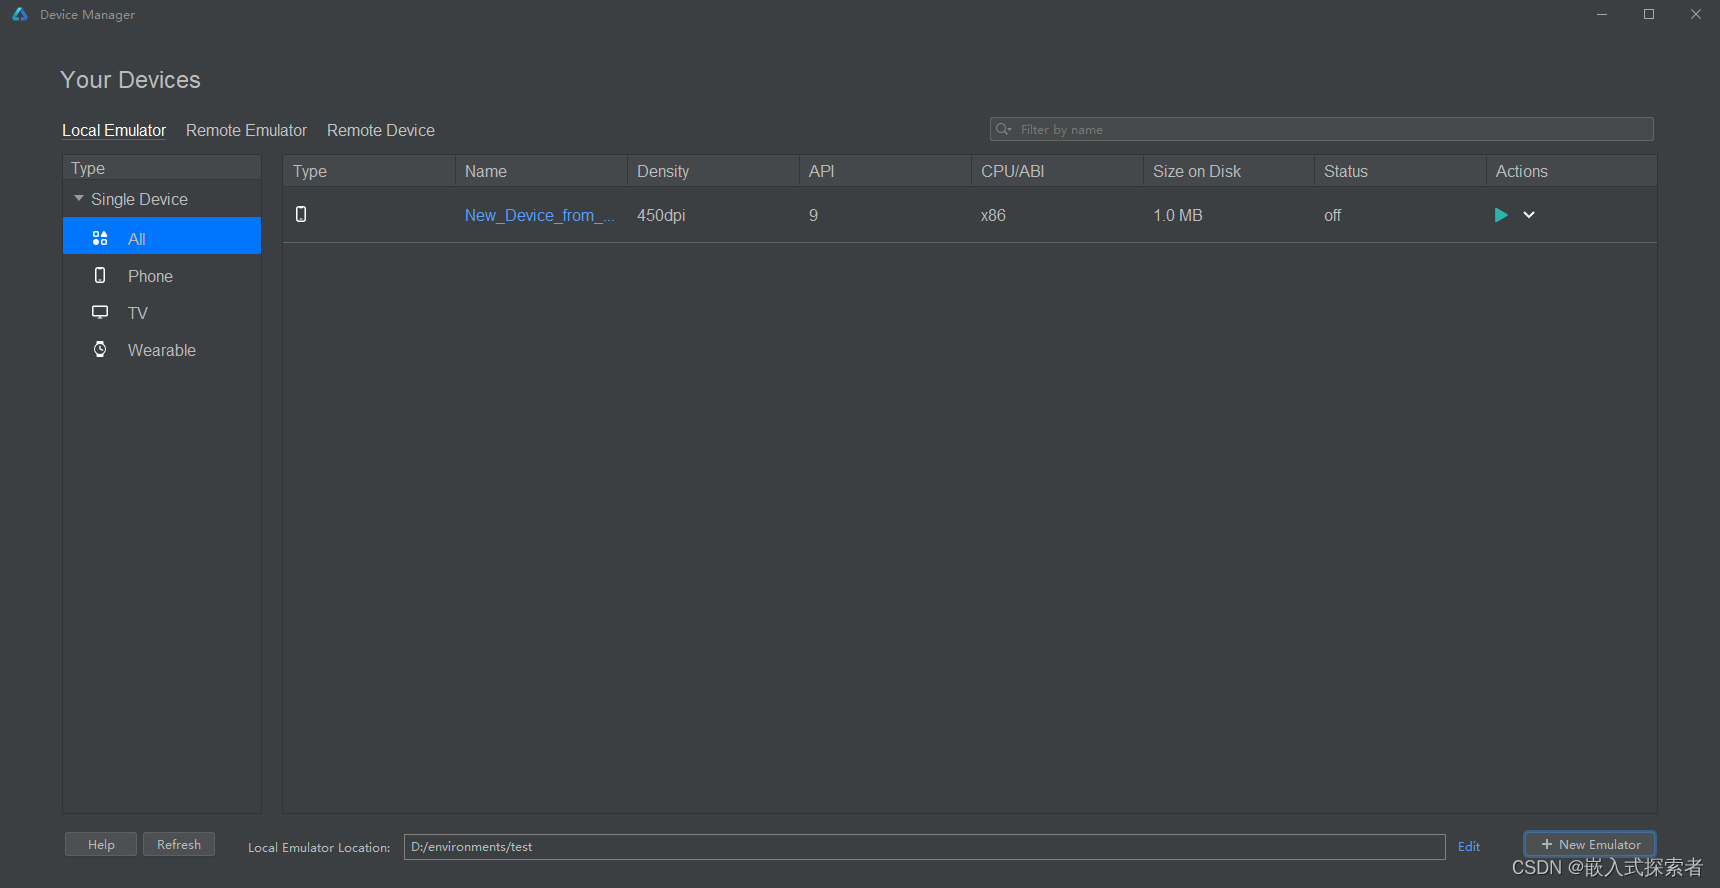Viewport: 1720px width, 888px height.
Task: Click the Type column header in device table
Action: tap(369, 171)
